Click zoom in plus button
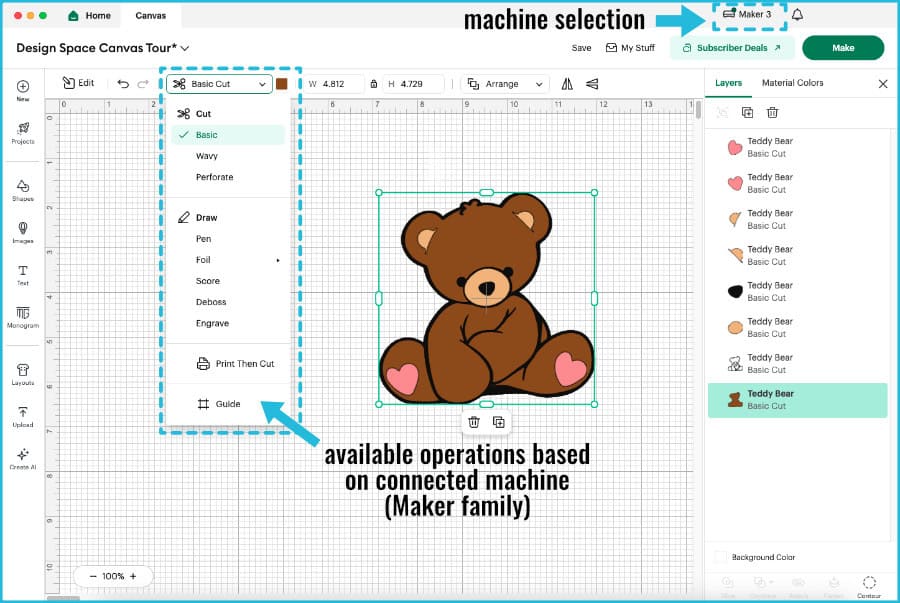900x603 pixels. point(133,576)
